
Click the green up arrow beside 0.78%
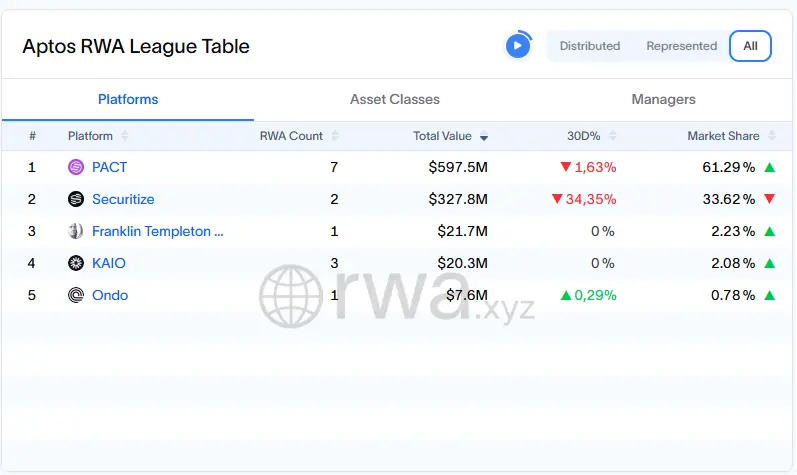pos(770,295)
